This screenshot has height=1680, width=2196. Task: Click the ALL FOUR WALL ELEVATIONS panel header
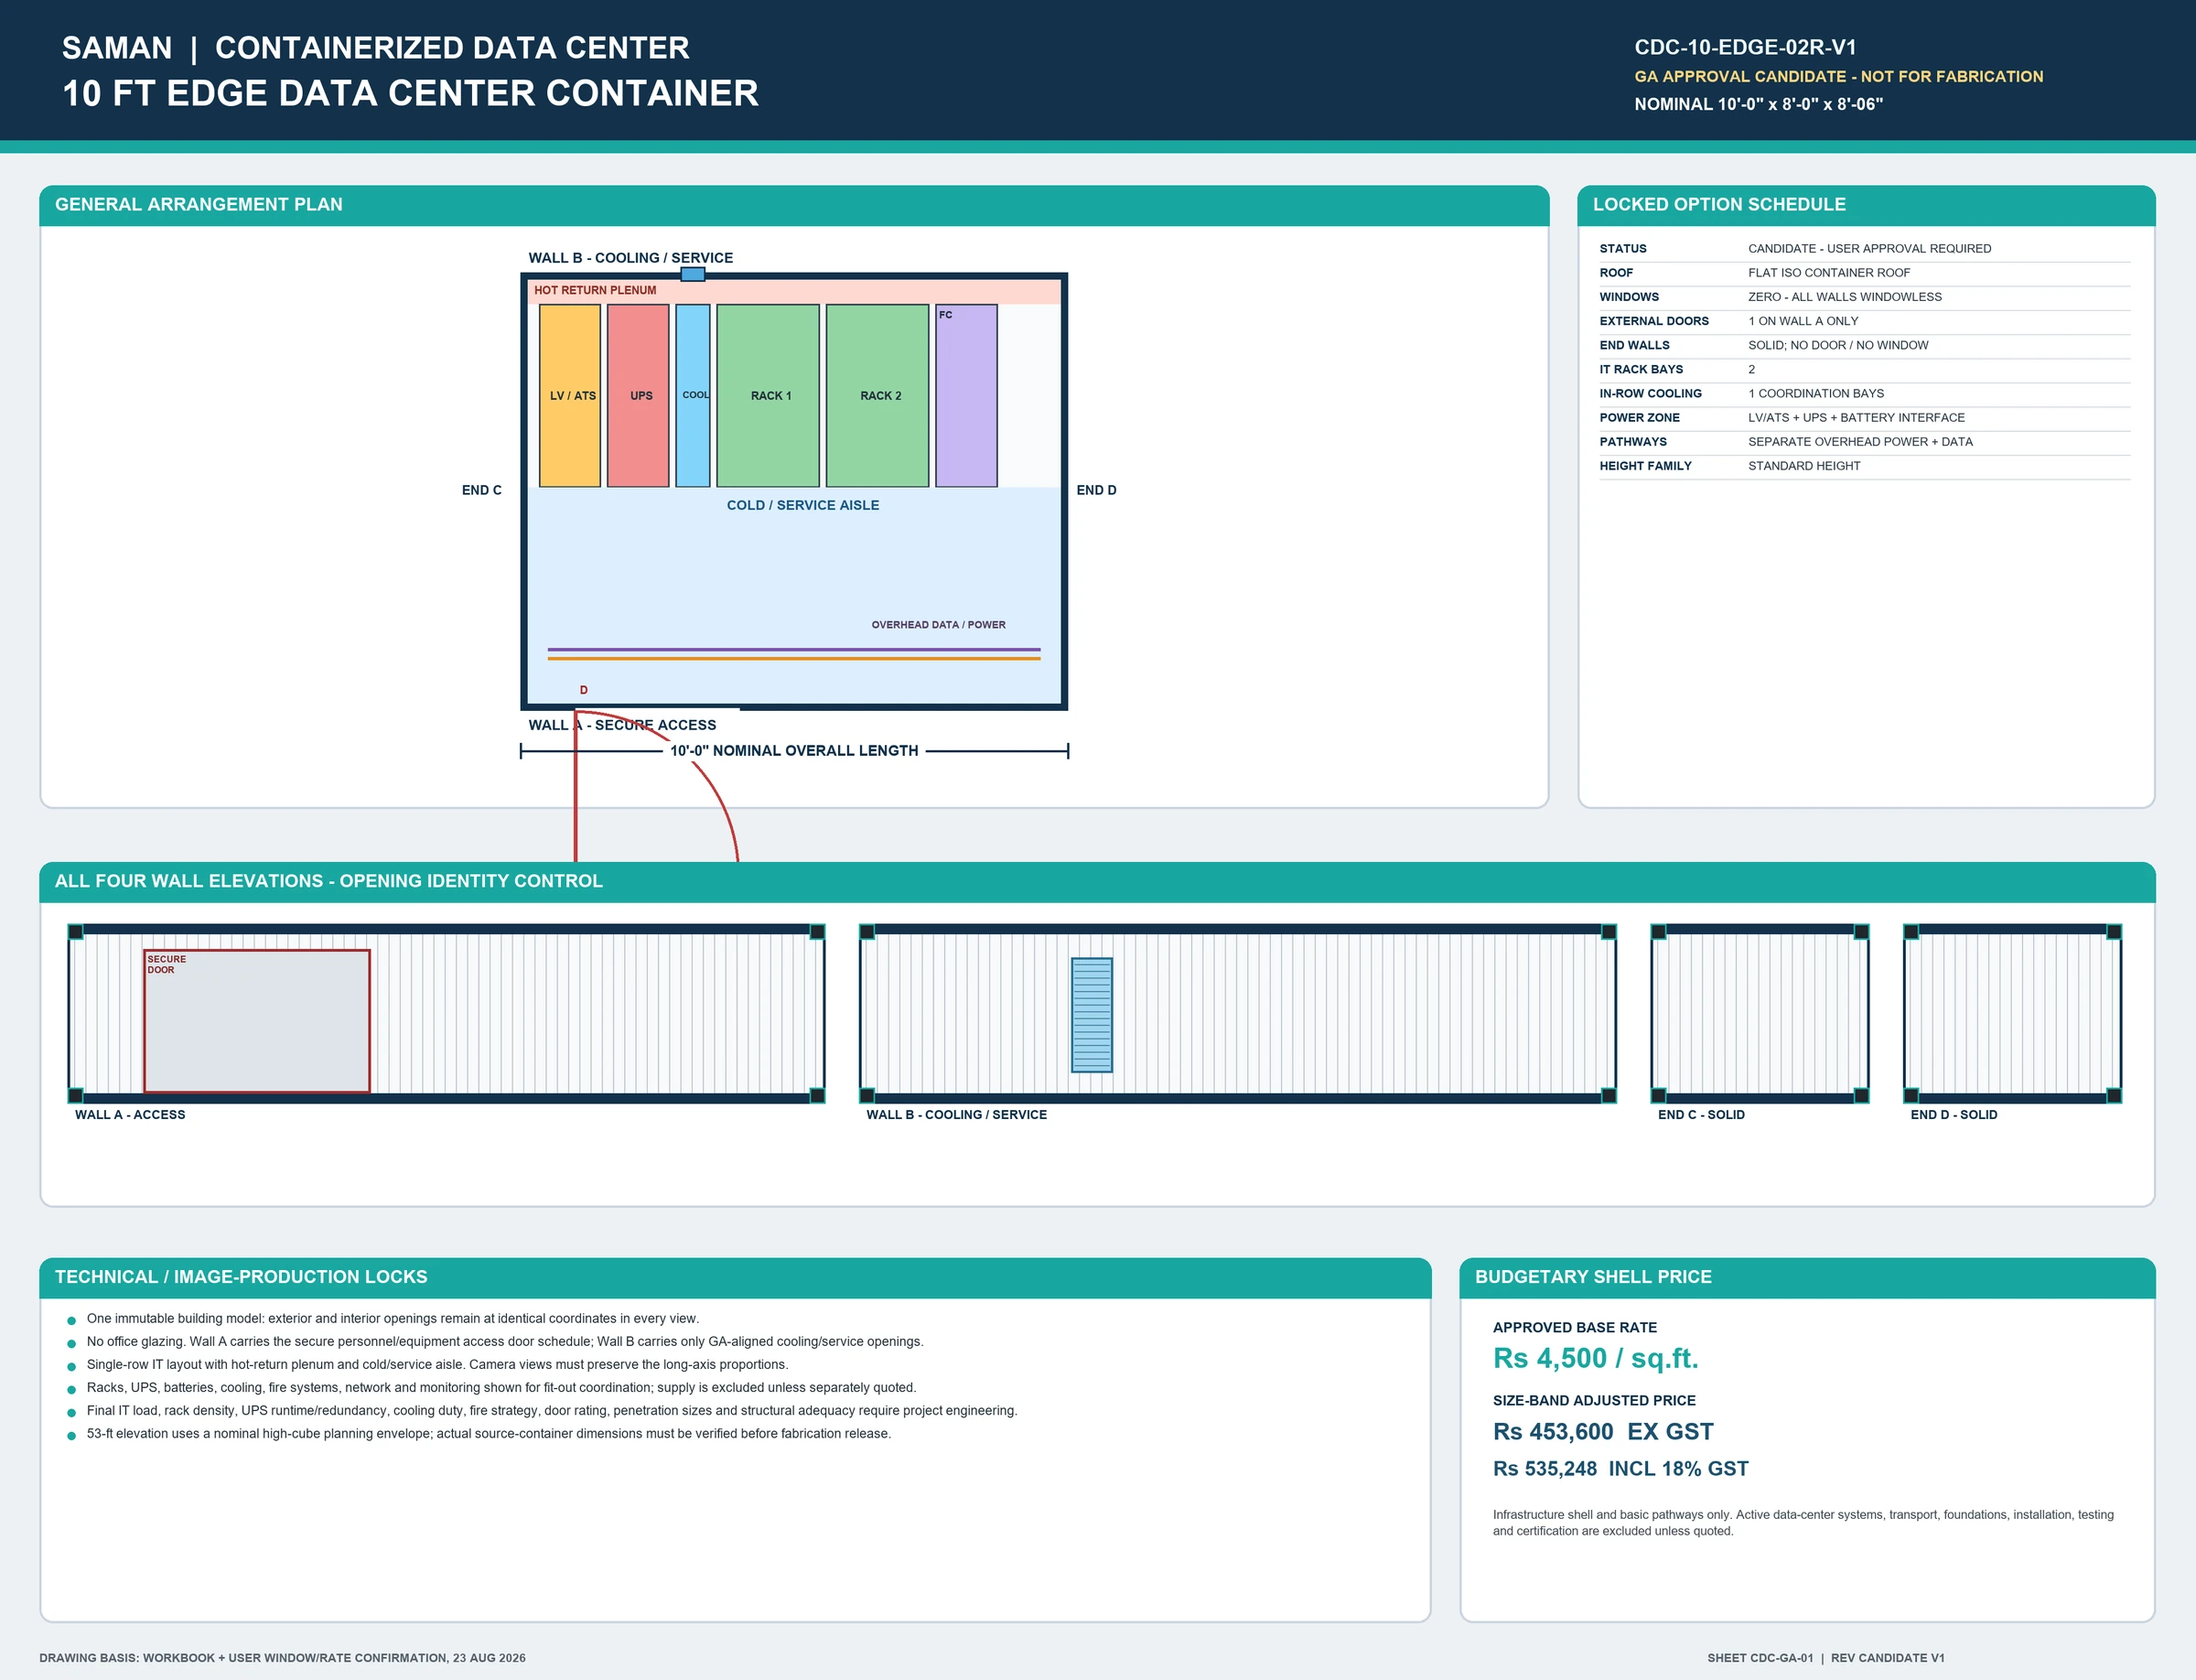pyautogui.click(x=1097, y=881)
